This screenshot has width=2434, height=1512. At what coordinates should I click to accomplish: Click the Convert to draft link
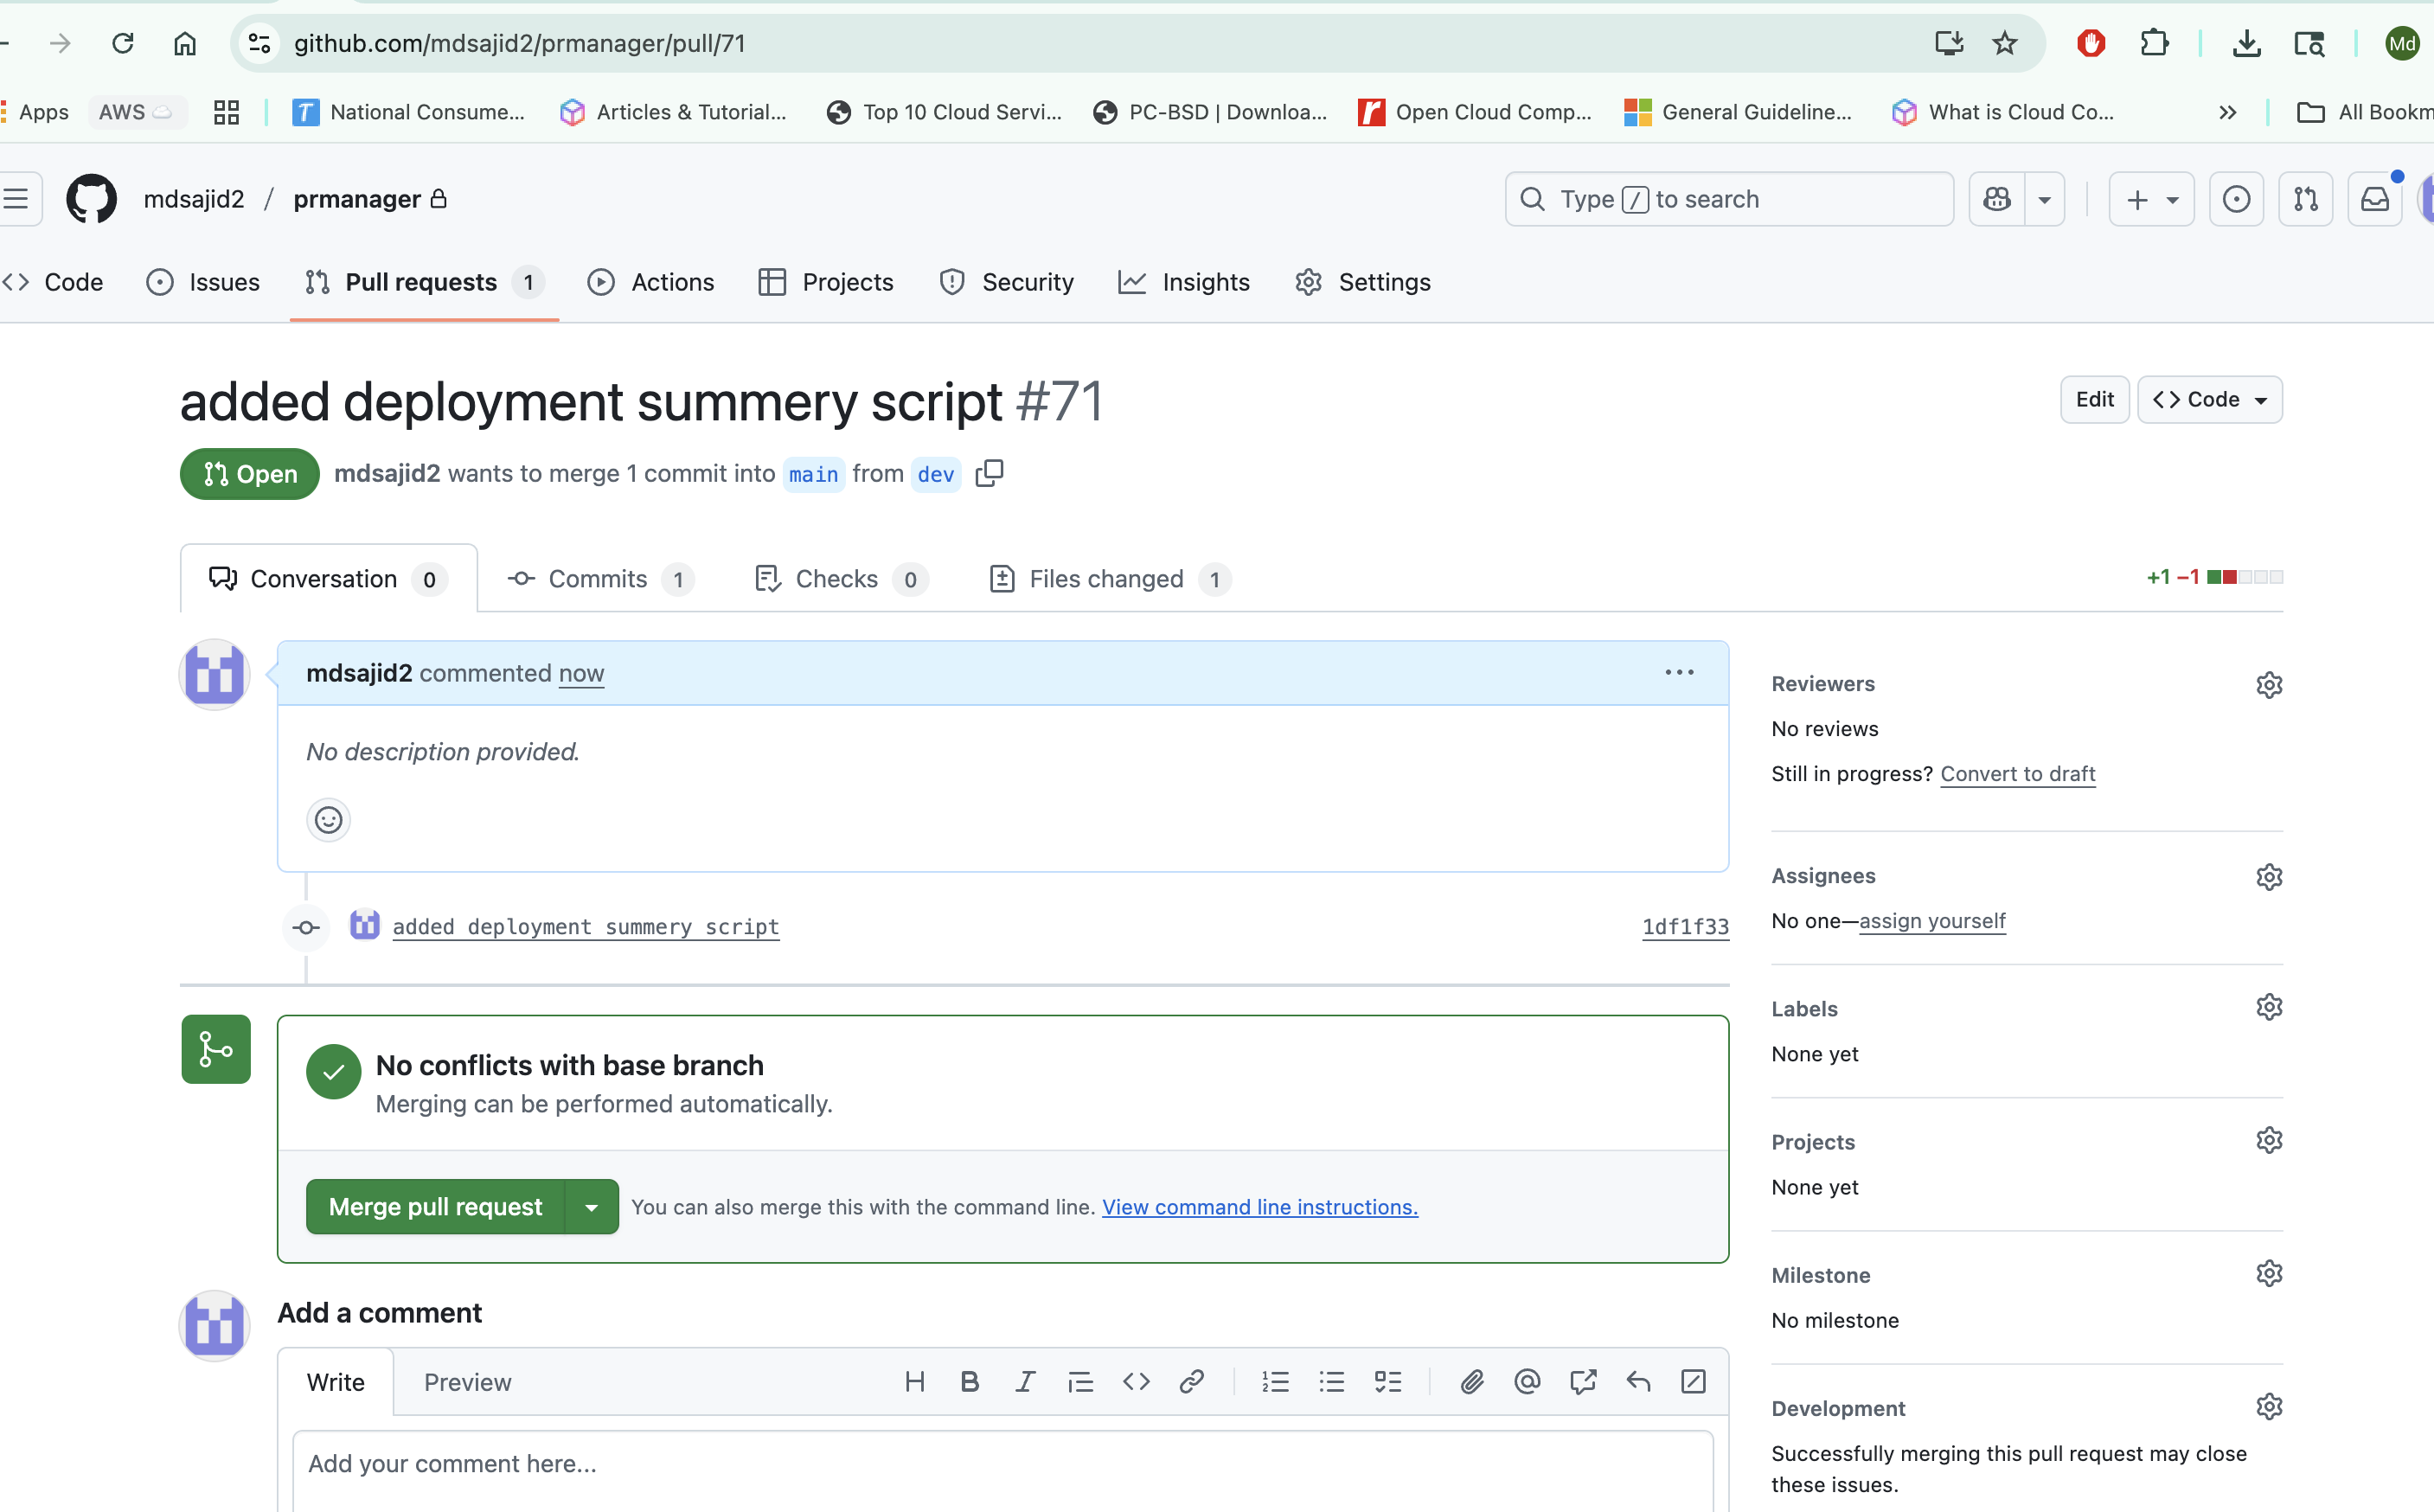2017,774
